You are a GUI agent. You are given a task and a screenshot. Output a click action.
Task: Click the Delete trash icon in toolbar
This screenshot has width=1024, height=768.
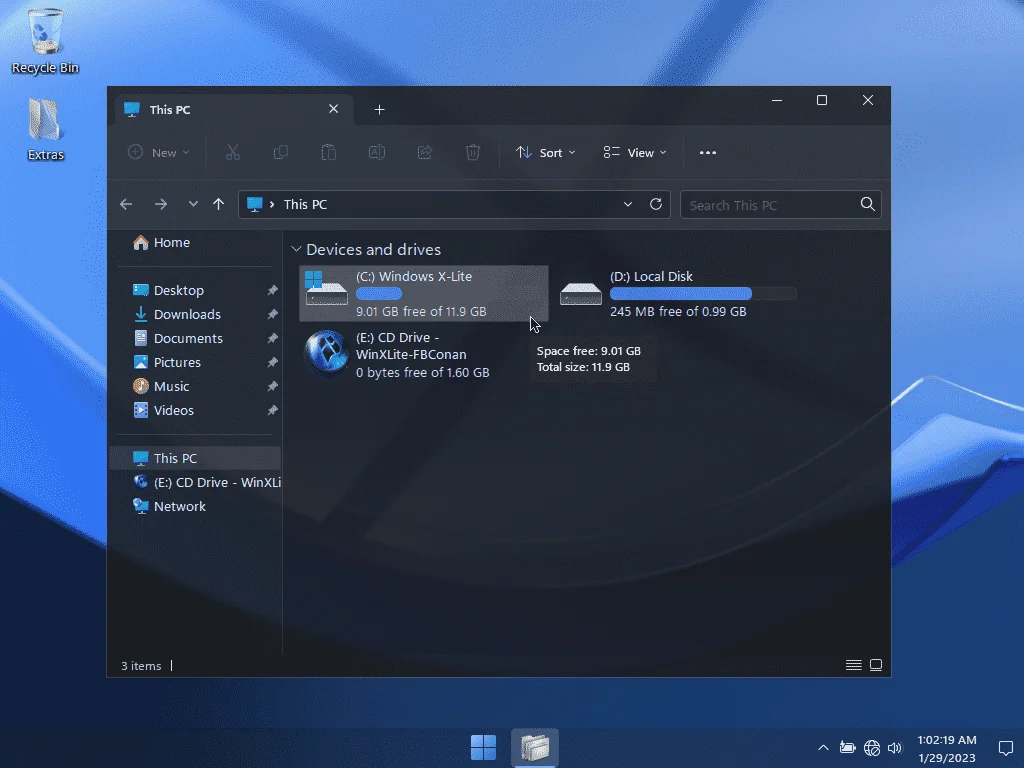tap(473, 153)
